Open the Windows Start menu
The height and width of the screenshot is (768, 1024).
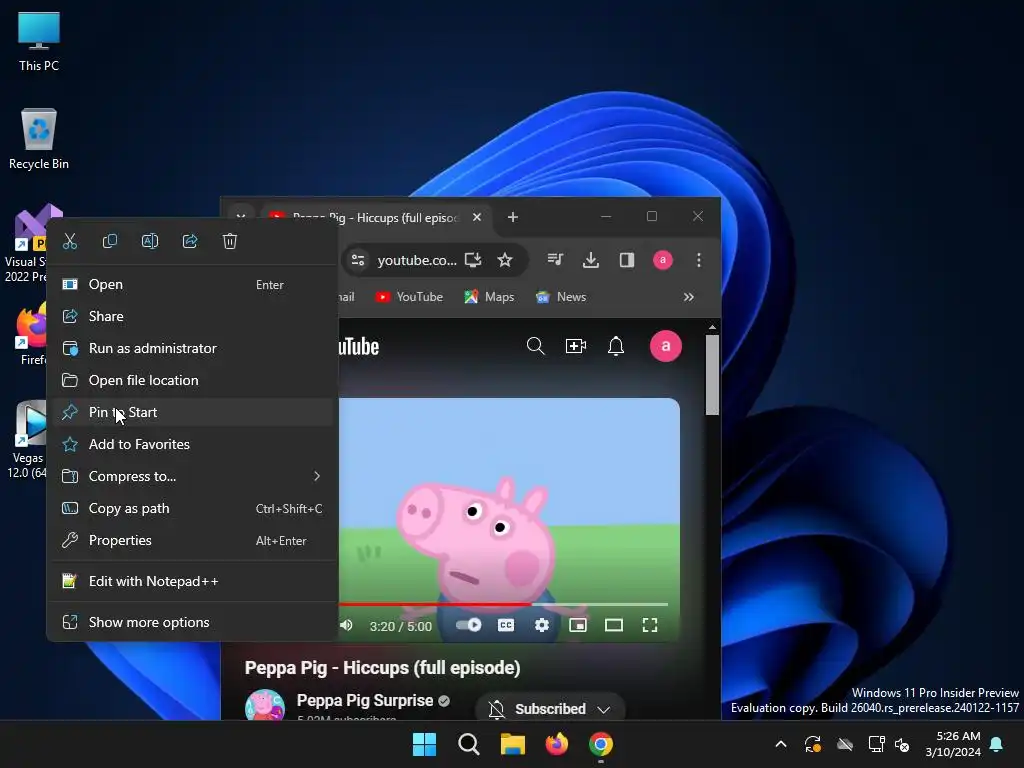pos(424,744)
